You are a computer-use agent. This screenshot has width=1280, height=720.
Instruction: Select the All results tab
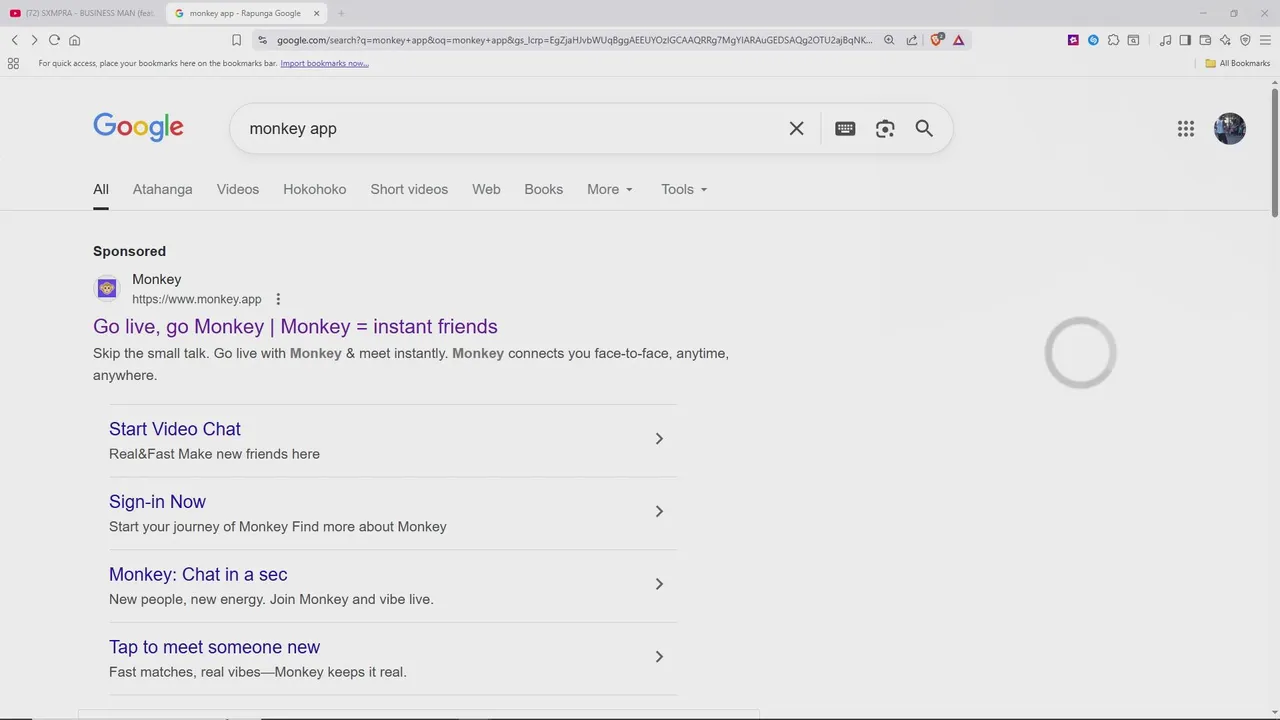[101, 189]
